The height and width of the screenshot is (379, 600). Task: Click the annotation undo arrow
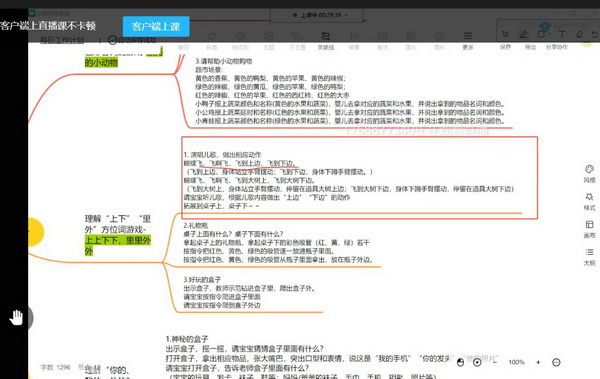click(x=595, y=34)
